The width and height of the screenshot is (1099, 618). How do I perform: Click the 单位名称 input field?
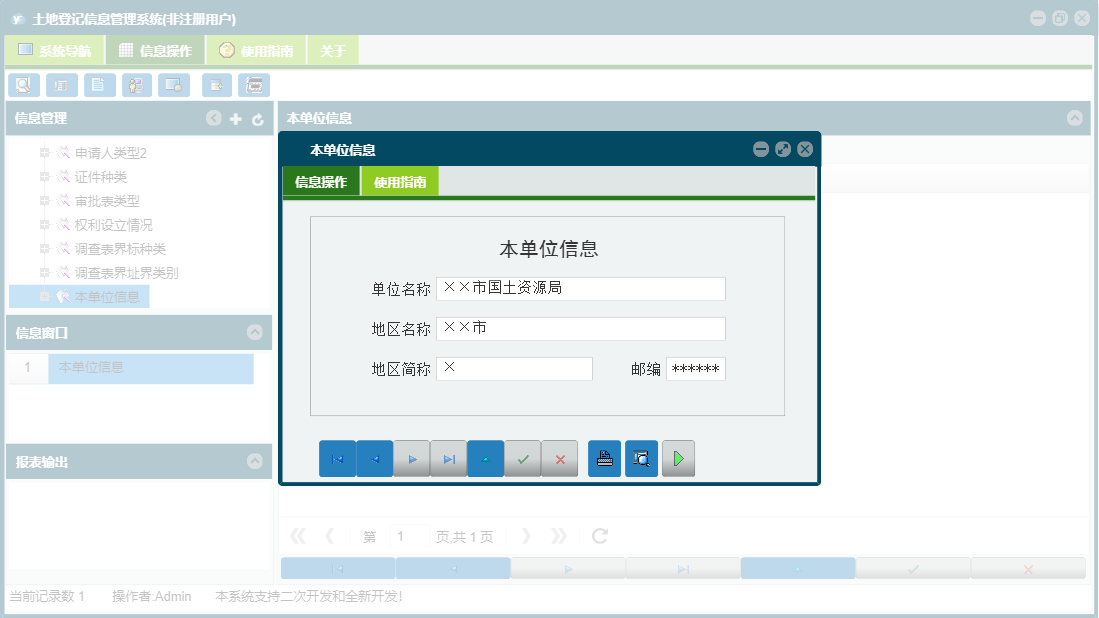point(580,289)
